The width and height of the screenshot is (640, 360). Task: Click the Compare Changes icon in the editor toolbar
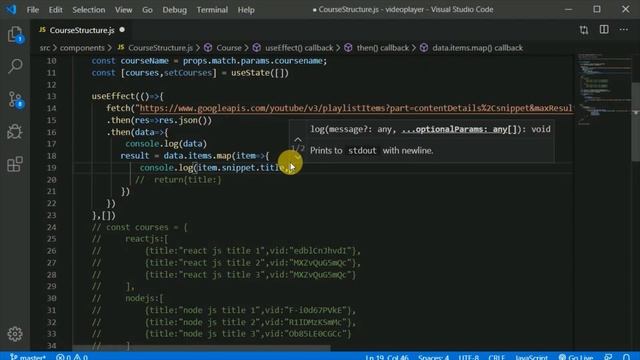pos(584,30)
